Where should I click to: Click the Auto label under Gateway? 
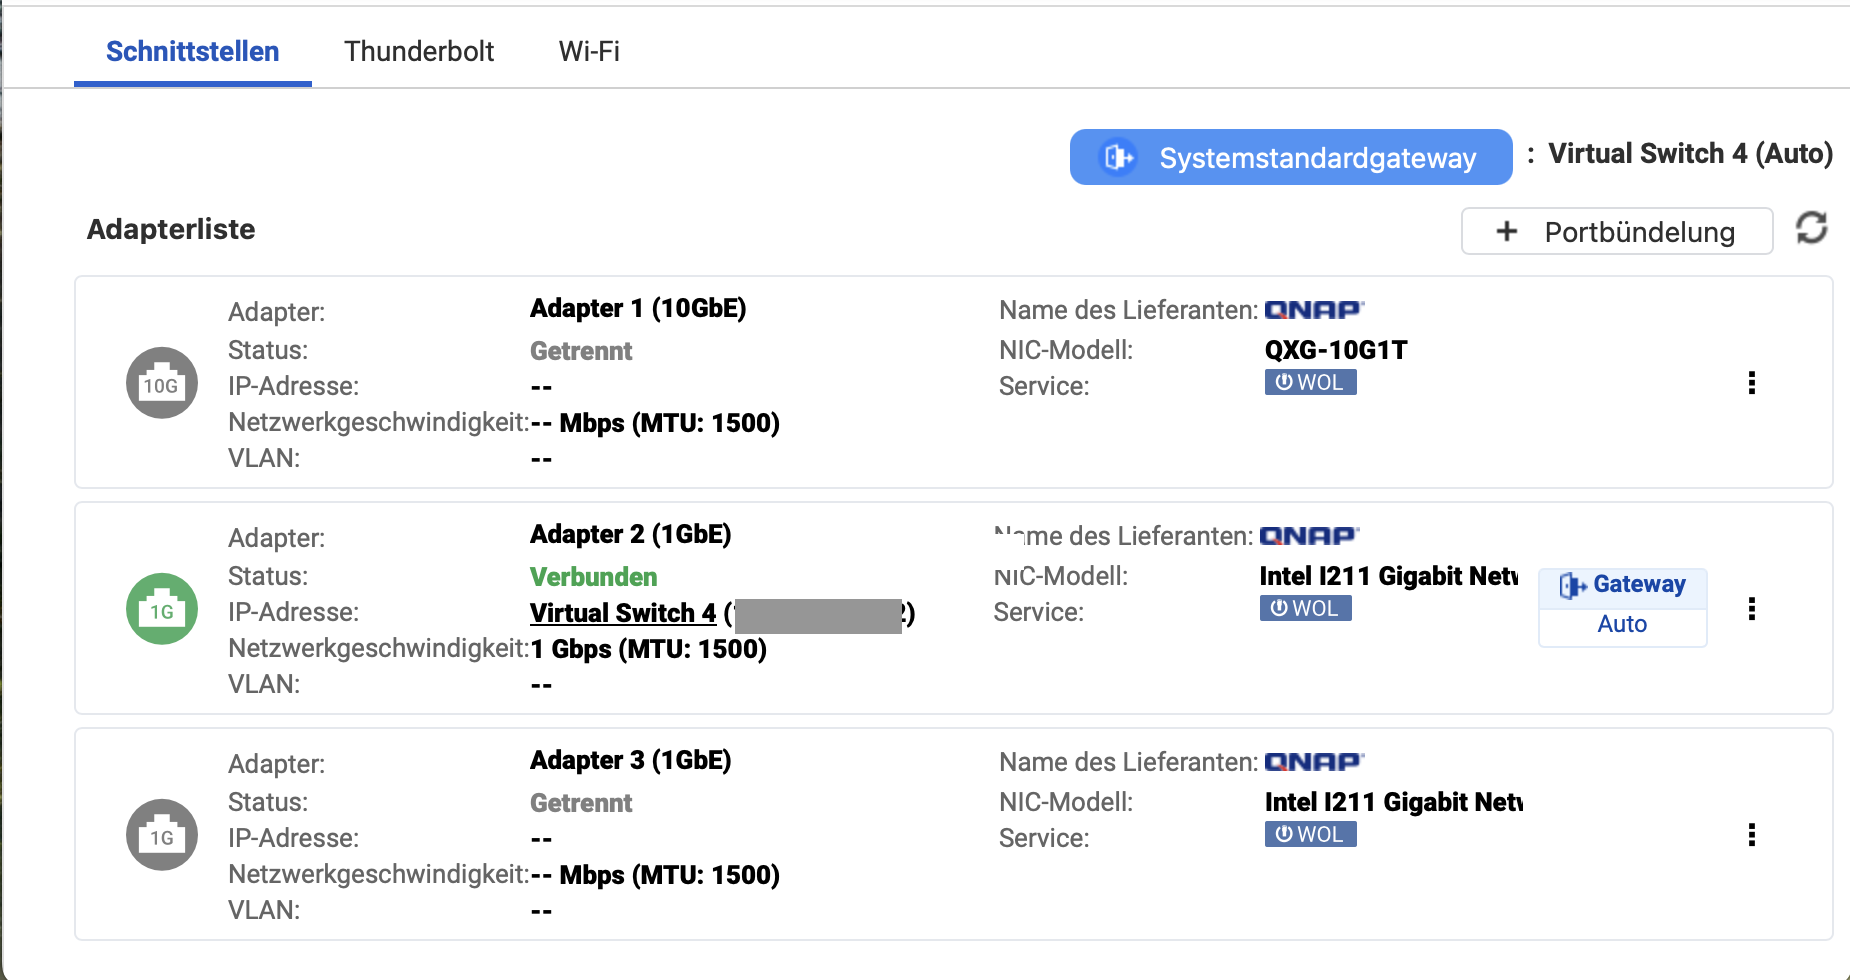(1622, 625)
